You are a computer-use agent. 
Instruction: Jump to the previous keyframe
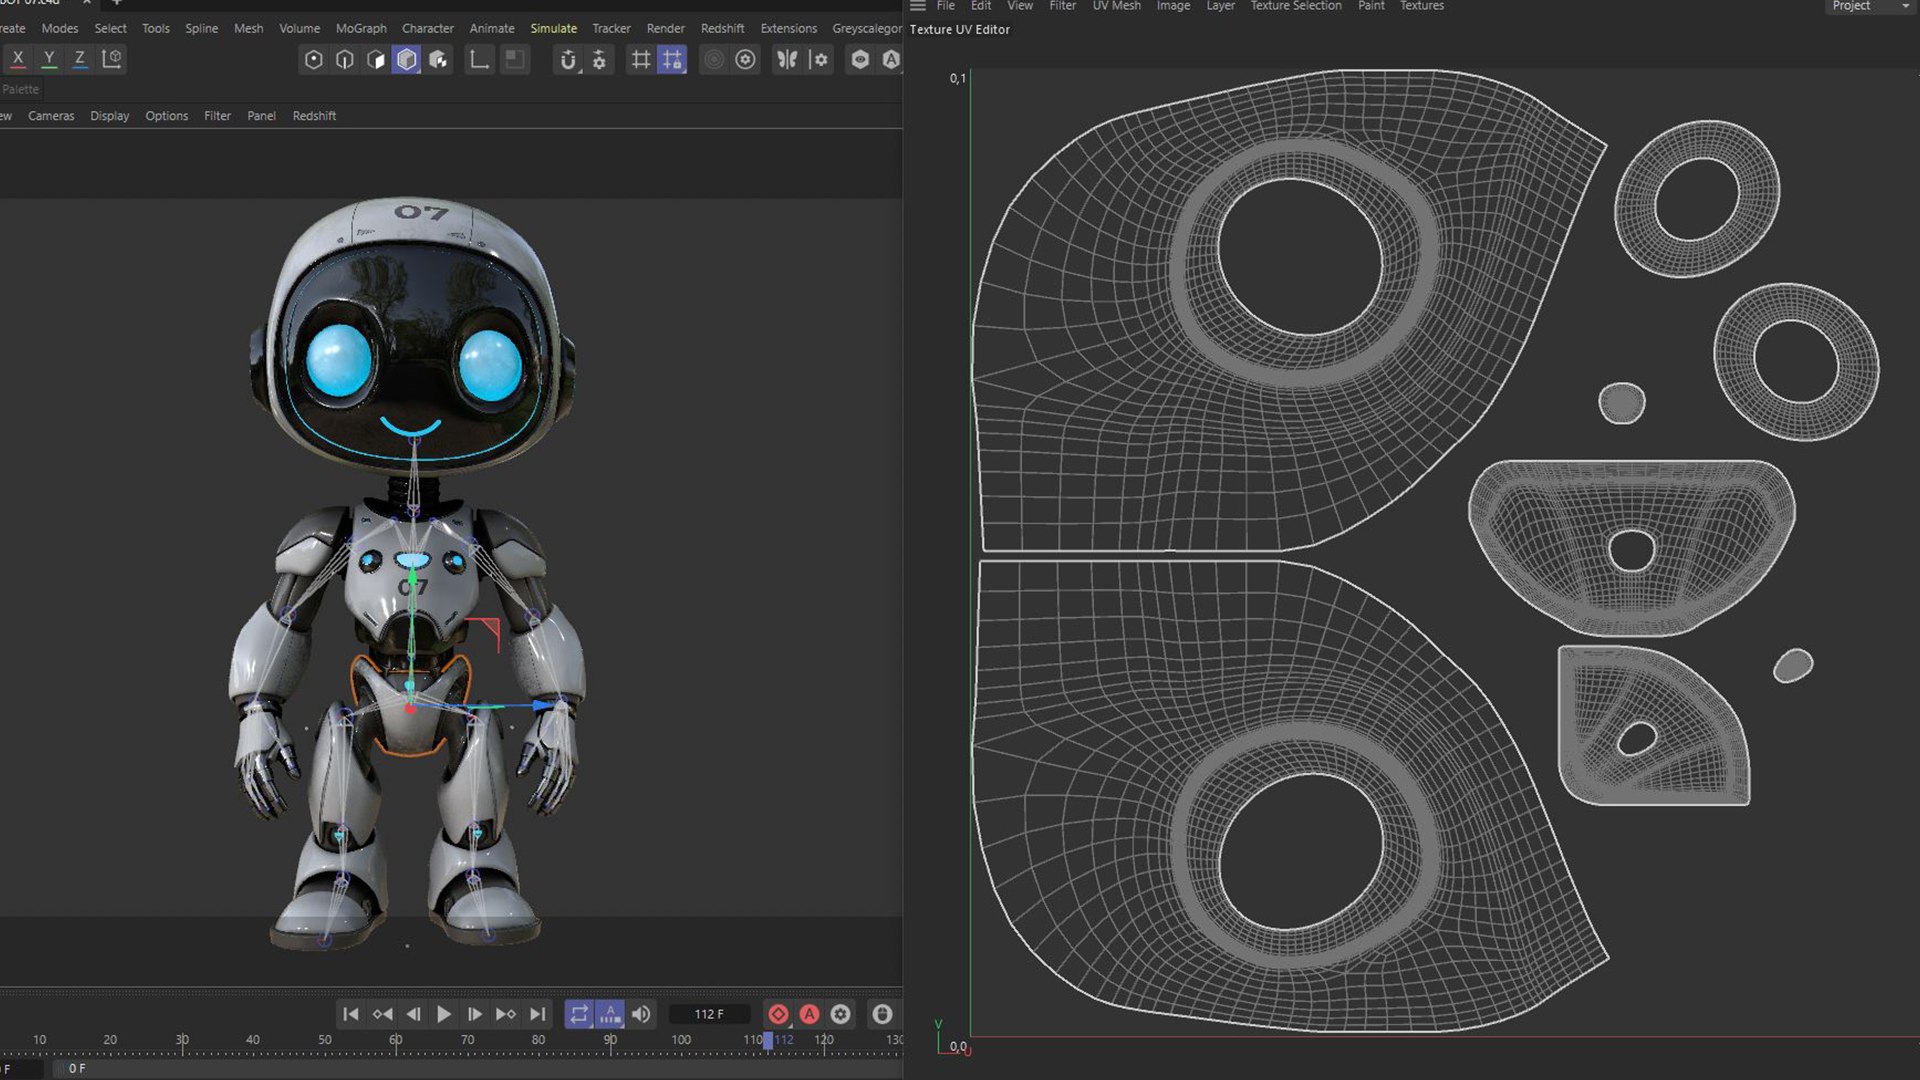tap(382, 1014)
